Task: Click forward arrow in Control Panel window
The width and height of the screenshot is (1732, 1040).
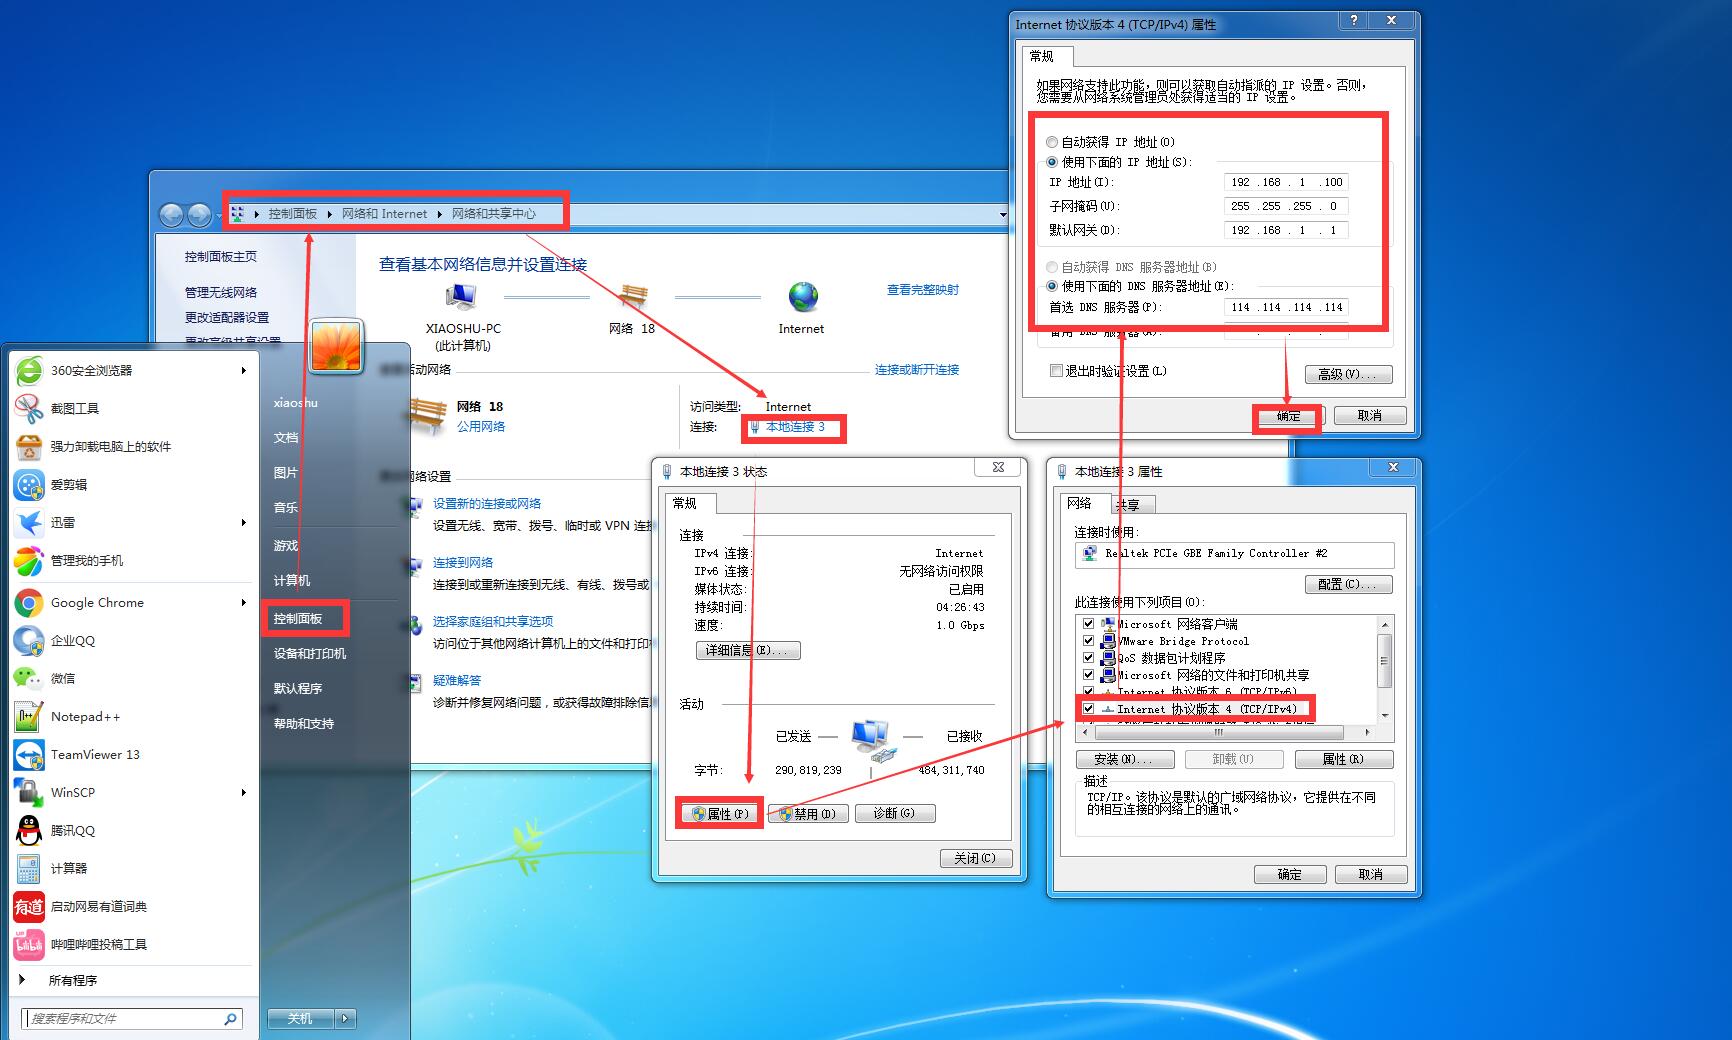Action: (199, 214)
